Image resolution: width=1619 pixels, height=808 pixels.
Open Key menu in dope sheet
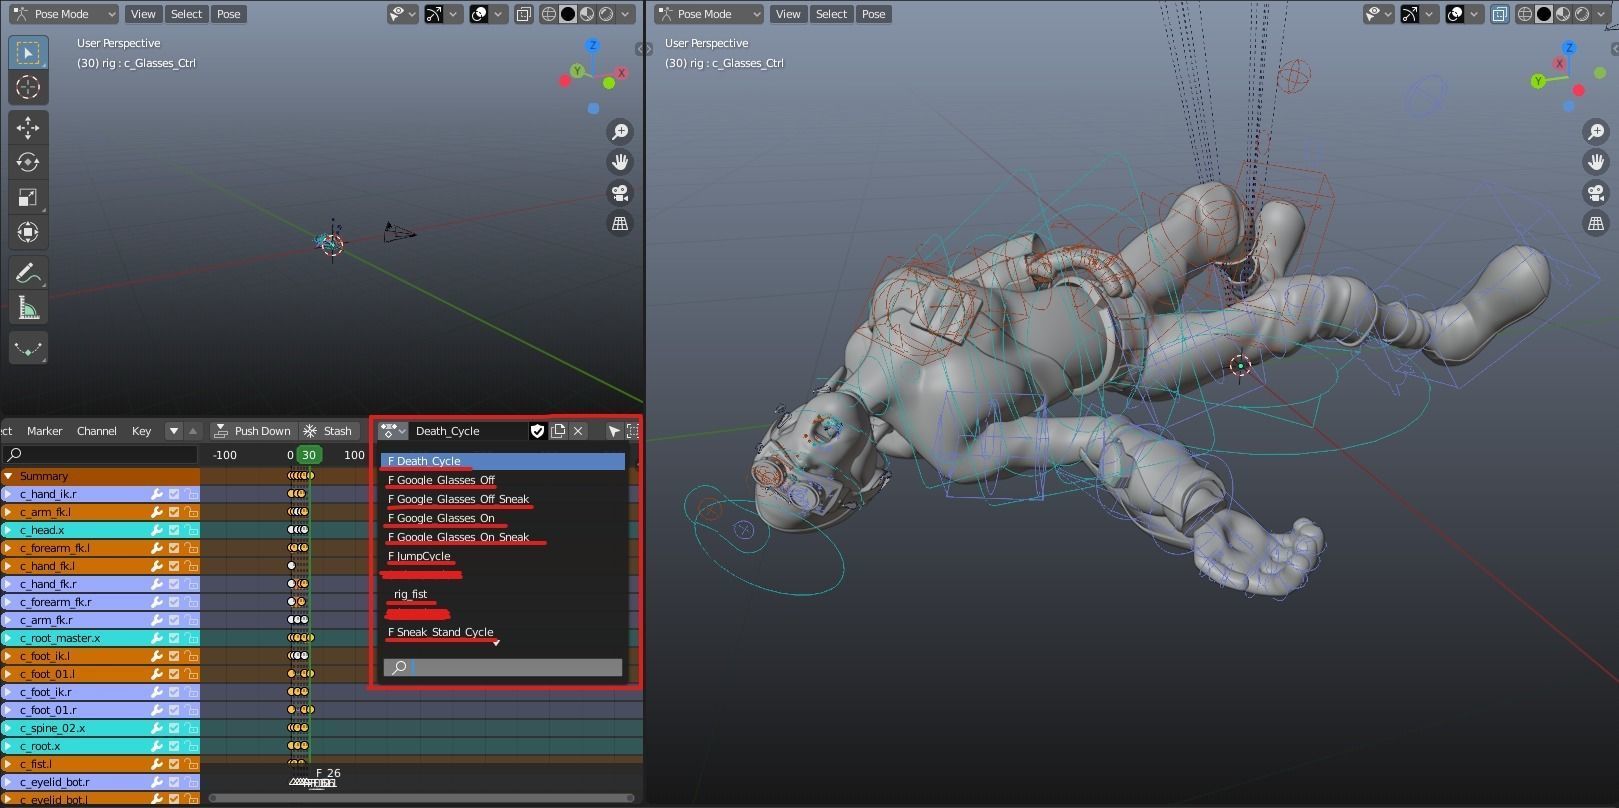(x=141, y=431)
